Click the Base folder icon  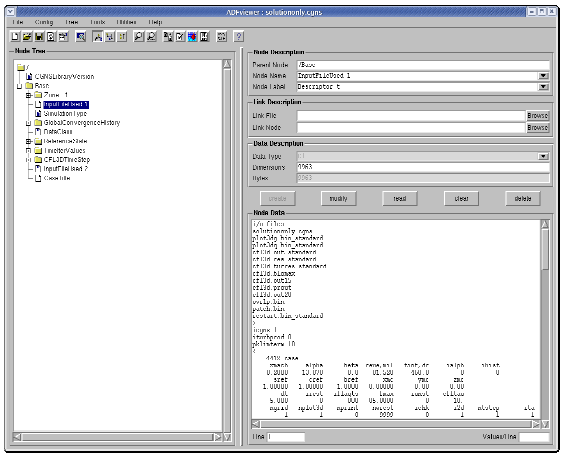tap(29, 86)
